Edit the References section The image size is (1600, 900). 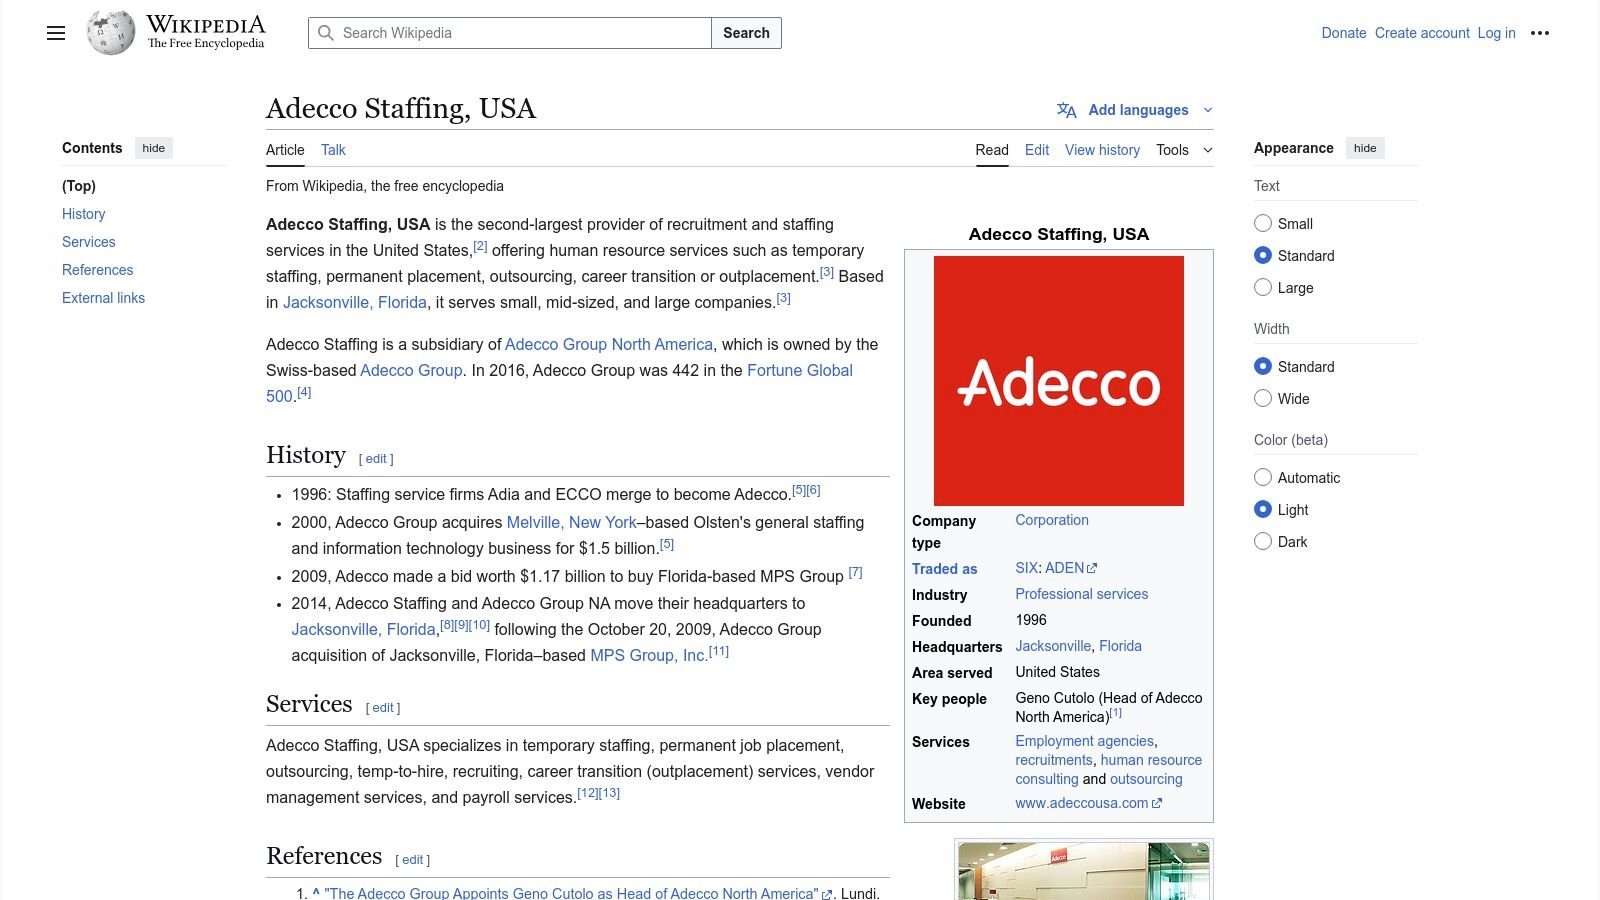pos(412,860)
